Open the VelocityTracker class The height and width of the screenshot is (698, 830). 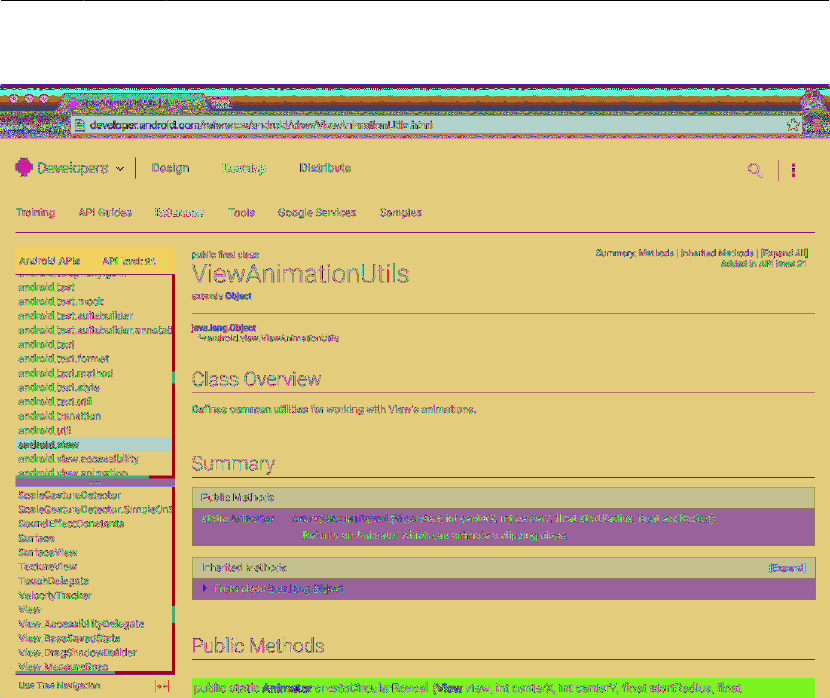pyautogui.click(x=55, y=595)
